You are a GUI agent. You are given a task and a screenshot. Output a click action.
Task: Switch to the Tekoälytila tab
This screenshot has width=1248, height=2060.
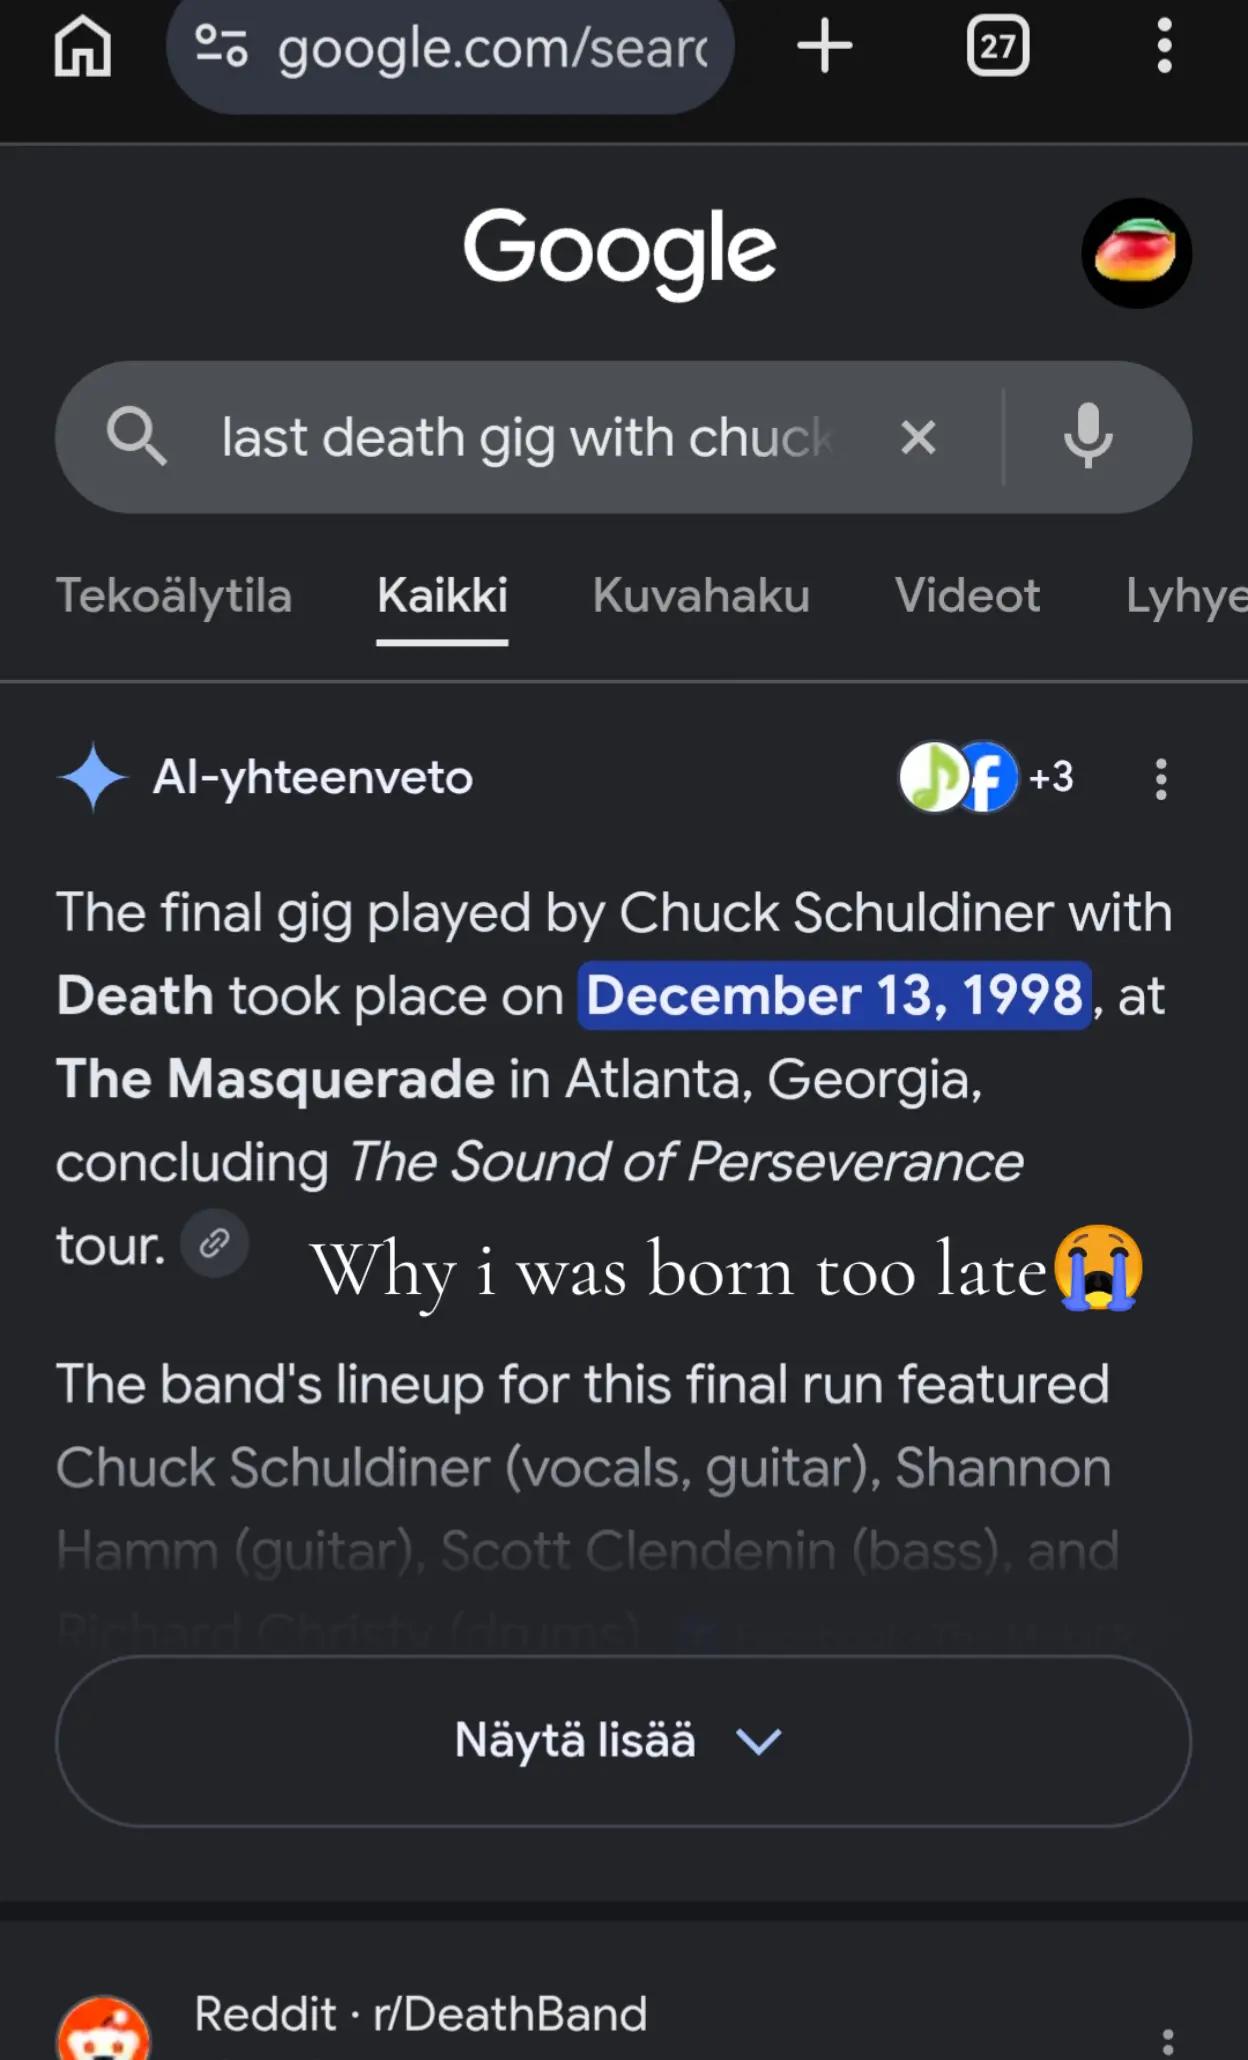click(x=174, y=596)
